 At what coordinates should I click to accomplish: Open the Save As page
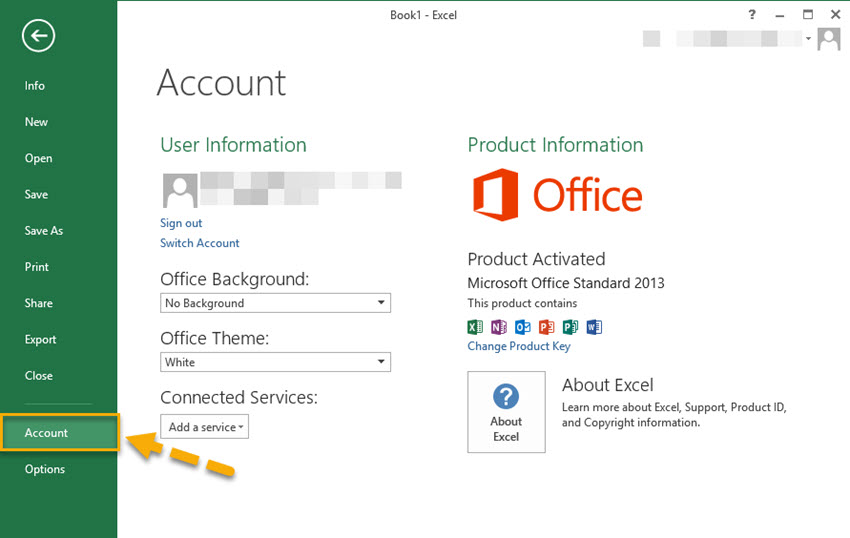(44, 230)
